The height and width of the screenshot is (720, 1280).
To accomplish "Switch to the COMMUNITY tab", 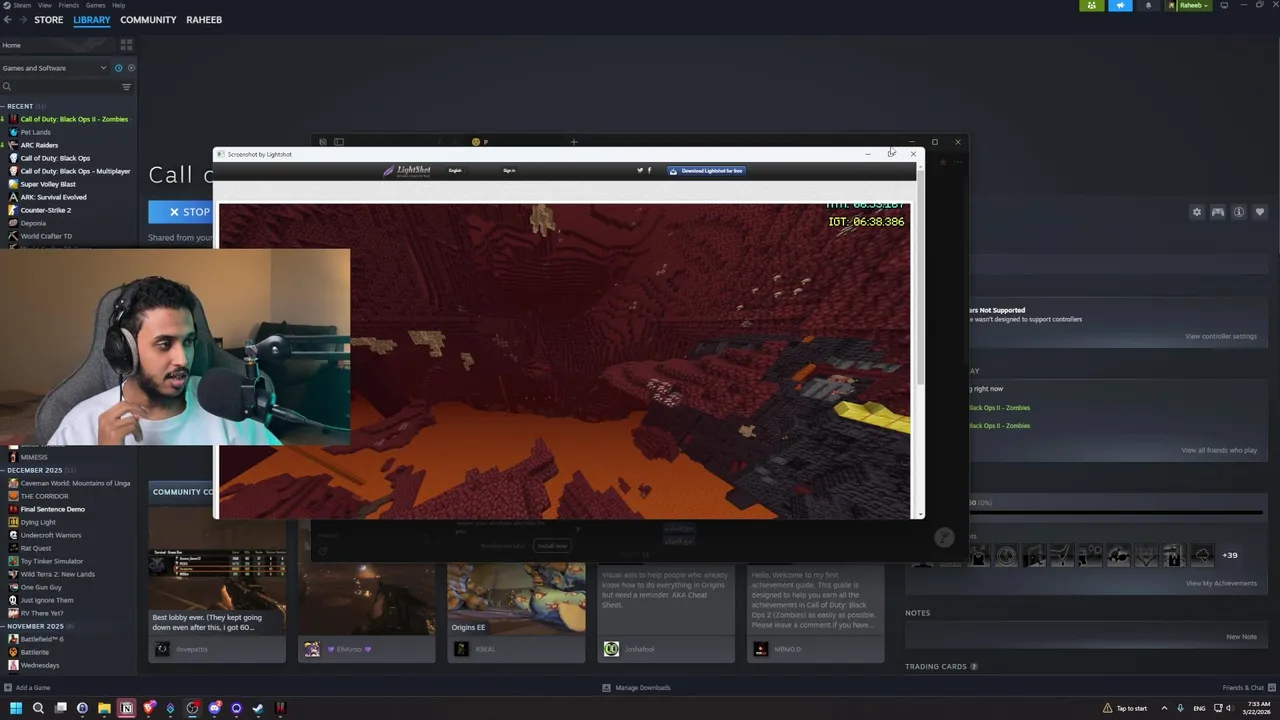I will (148, 20).
